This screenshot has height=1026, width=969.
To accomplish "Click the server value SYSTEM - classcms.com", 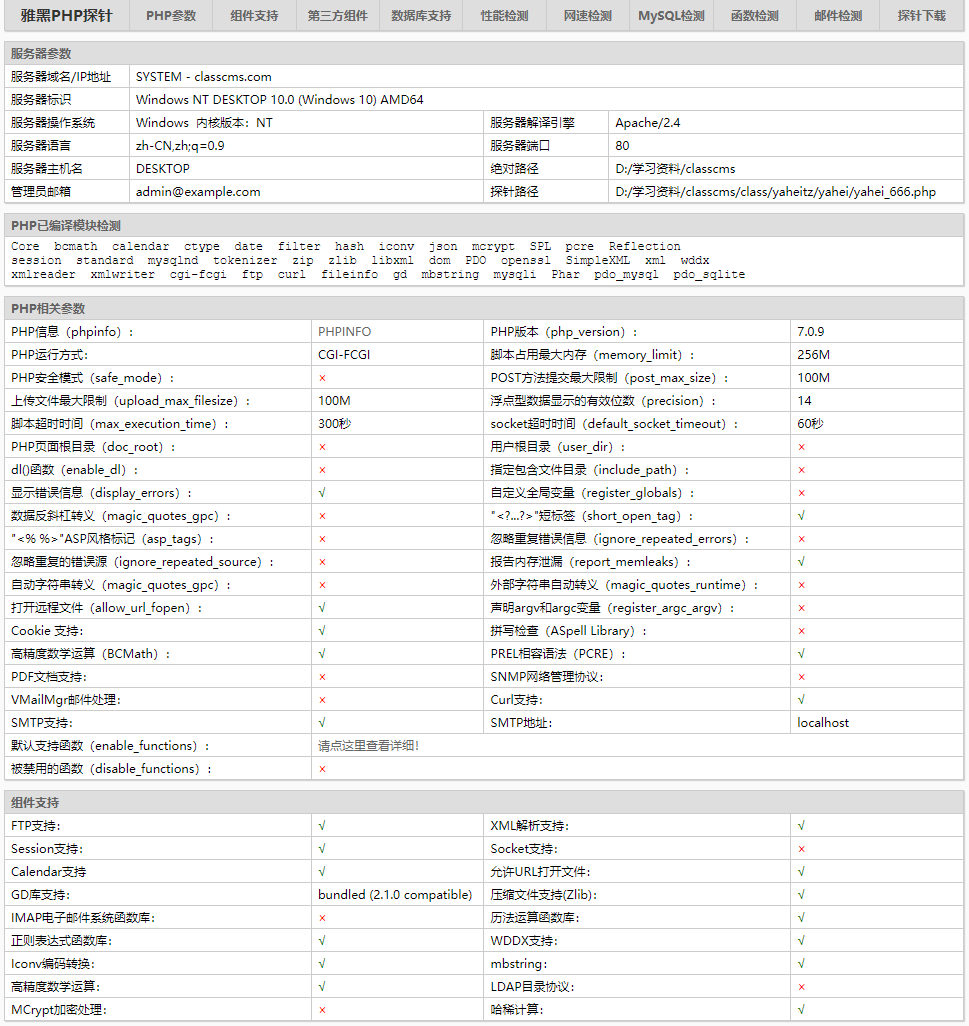I will (x=203, y=77).
